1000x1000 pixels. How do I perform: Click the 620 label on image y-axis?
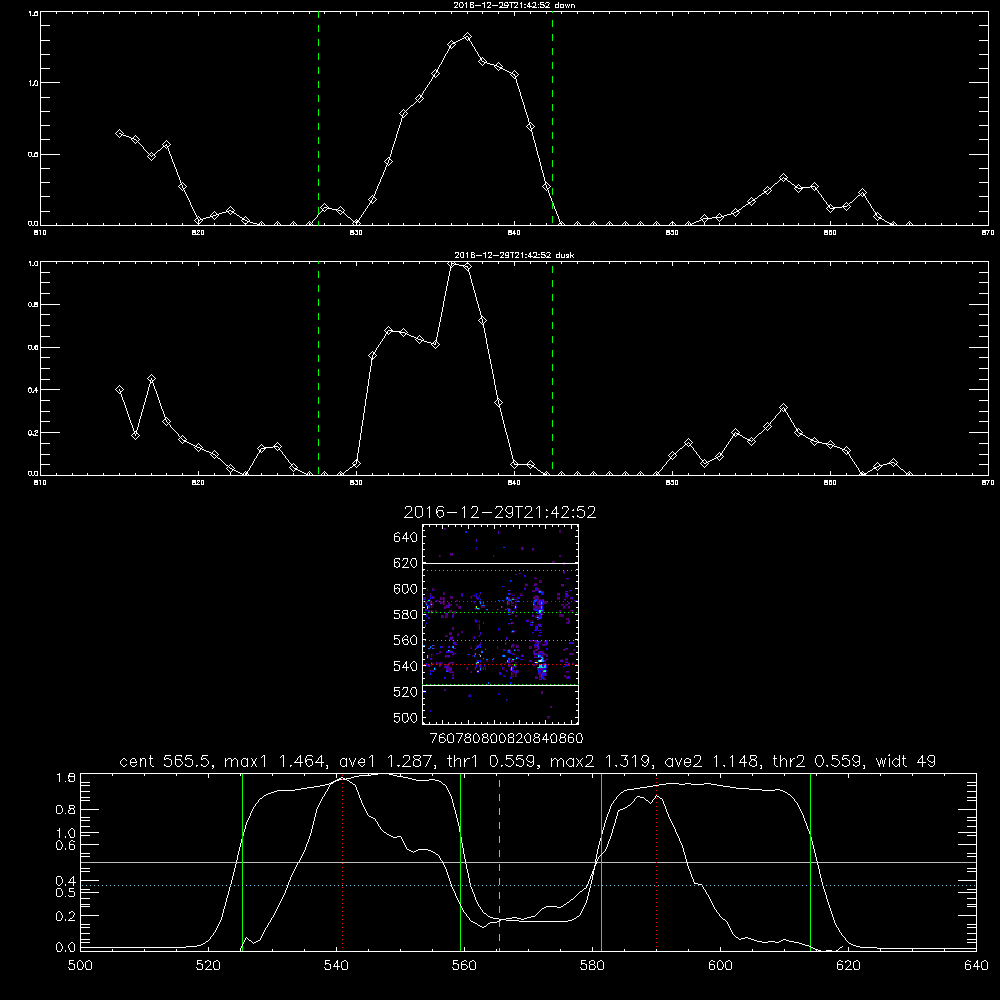(406, 563)
